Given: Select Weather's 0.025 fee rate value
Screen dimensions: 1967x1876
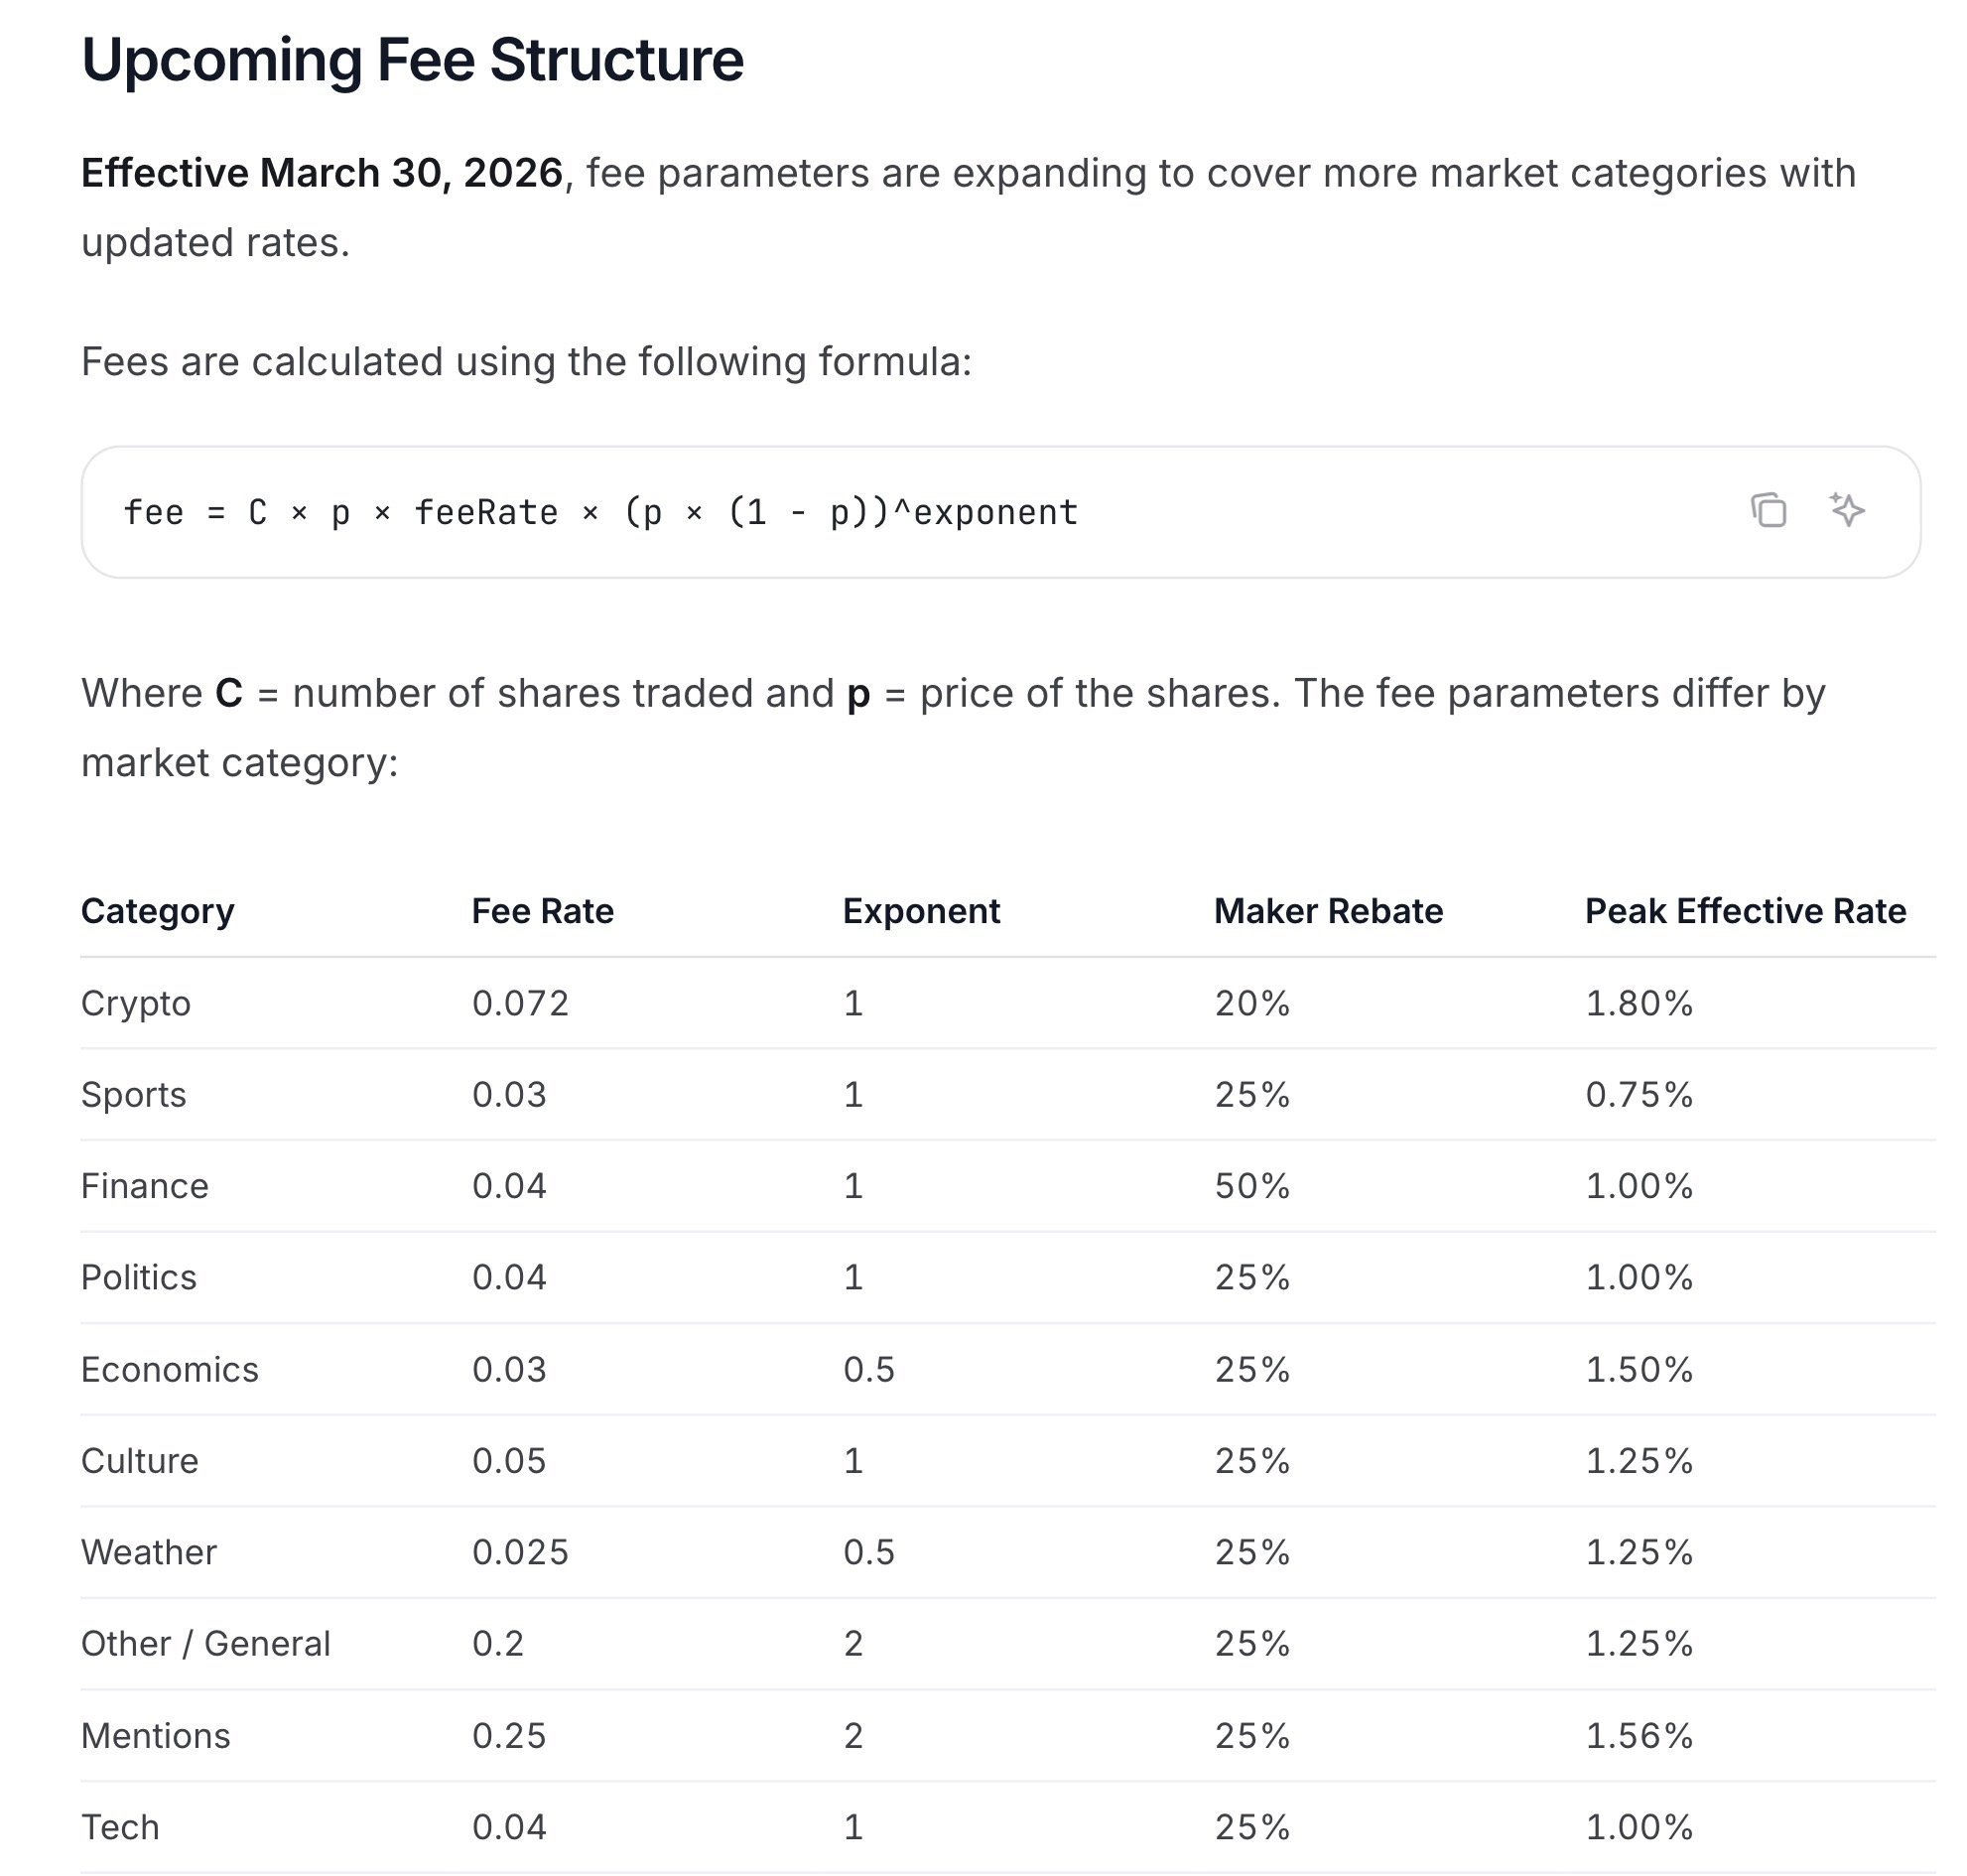Looking at the screenshot, I should [520, 1553].
